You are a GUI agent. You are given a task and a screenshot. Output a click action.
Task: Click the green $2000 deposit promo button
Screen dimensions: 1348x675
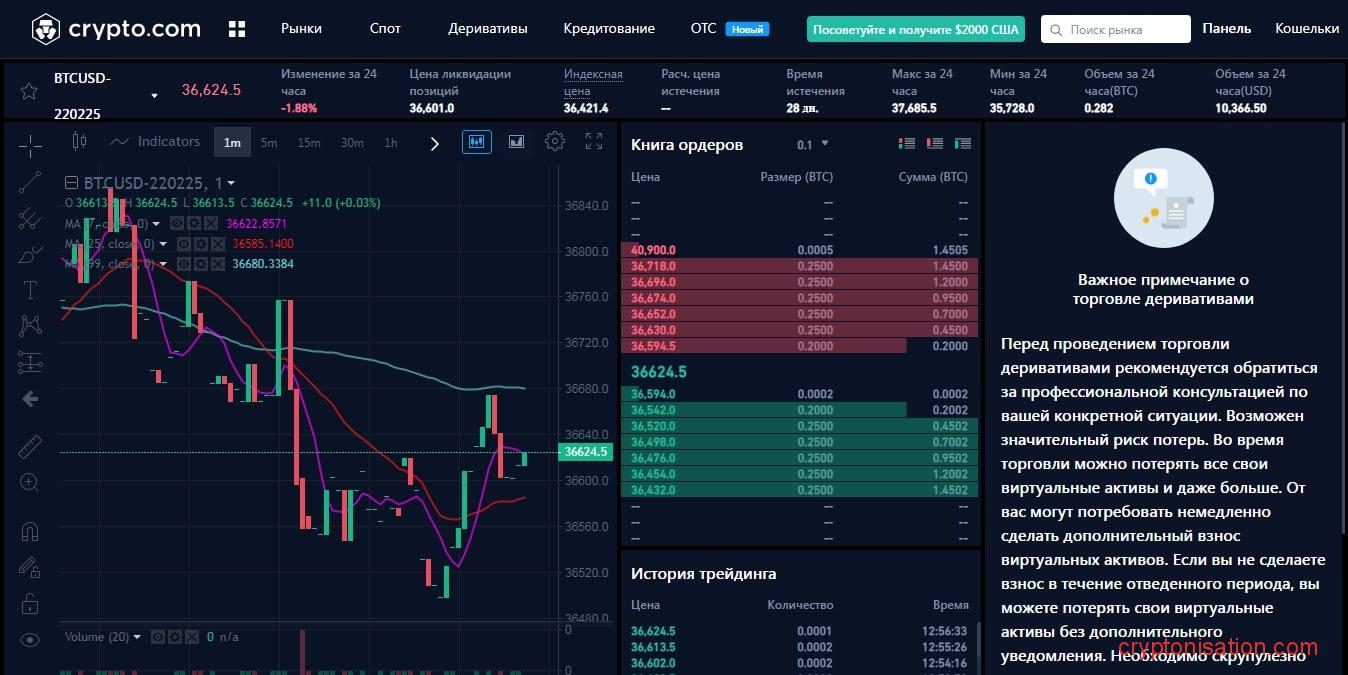(x=915, y=29)
